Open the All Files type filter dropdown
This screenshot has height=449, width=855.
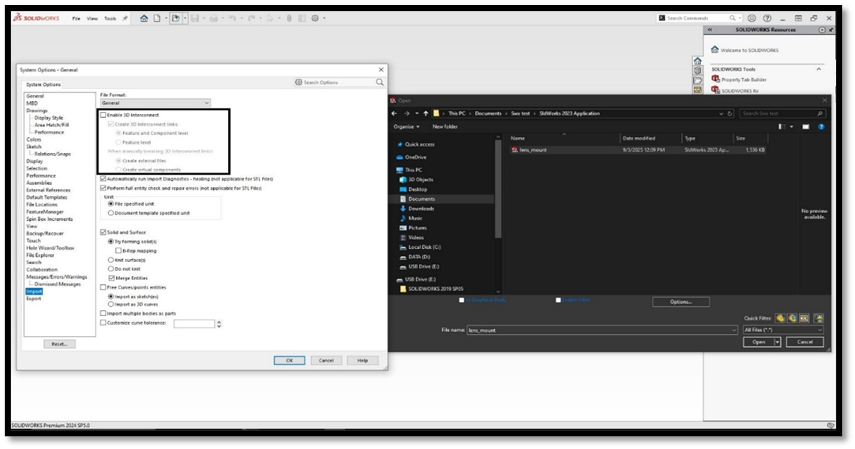(x=783, y=330)
